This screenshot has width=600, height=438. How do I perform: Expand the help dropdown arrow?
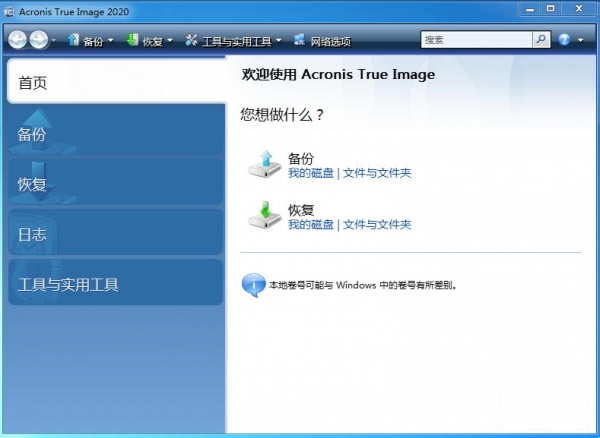(x=580, y=40)
